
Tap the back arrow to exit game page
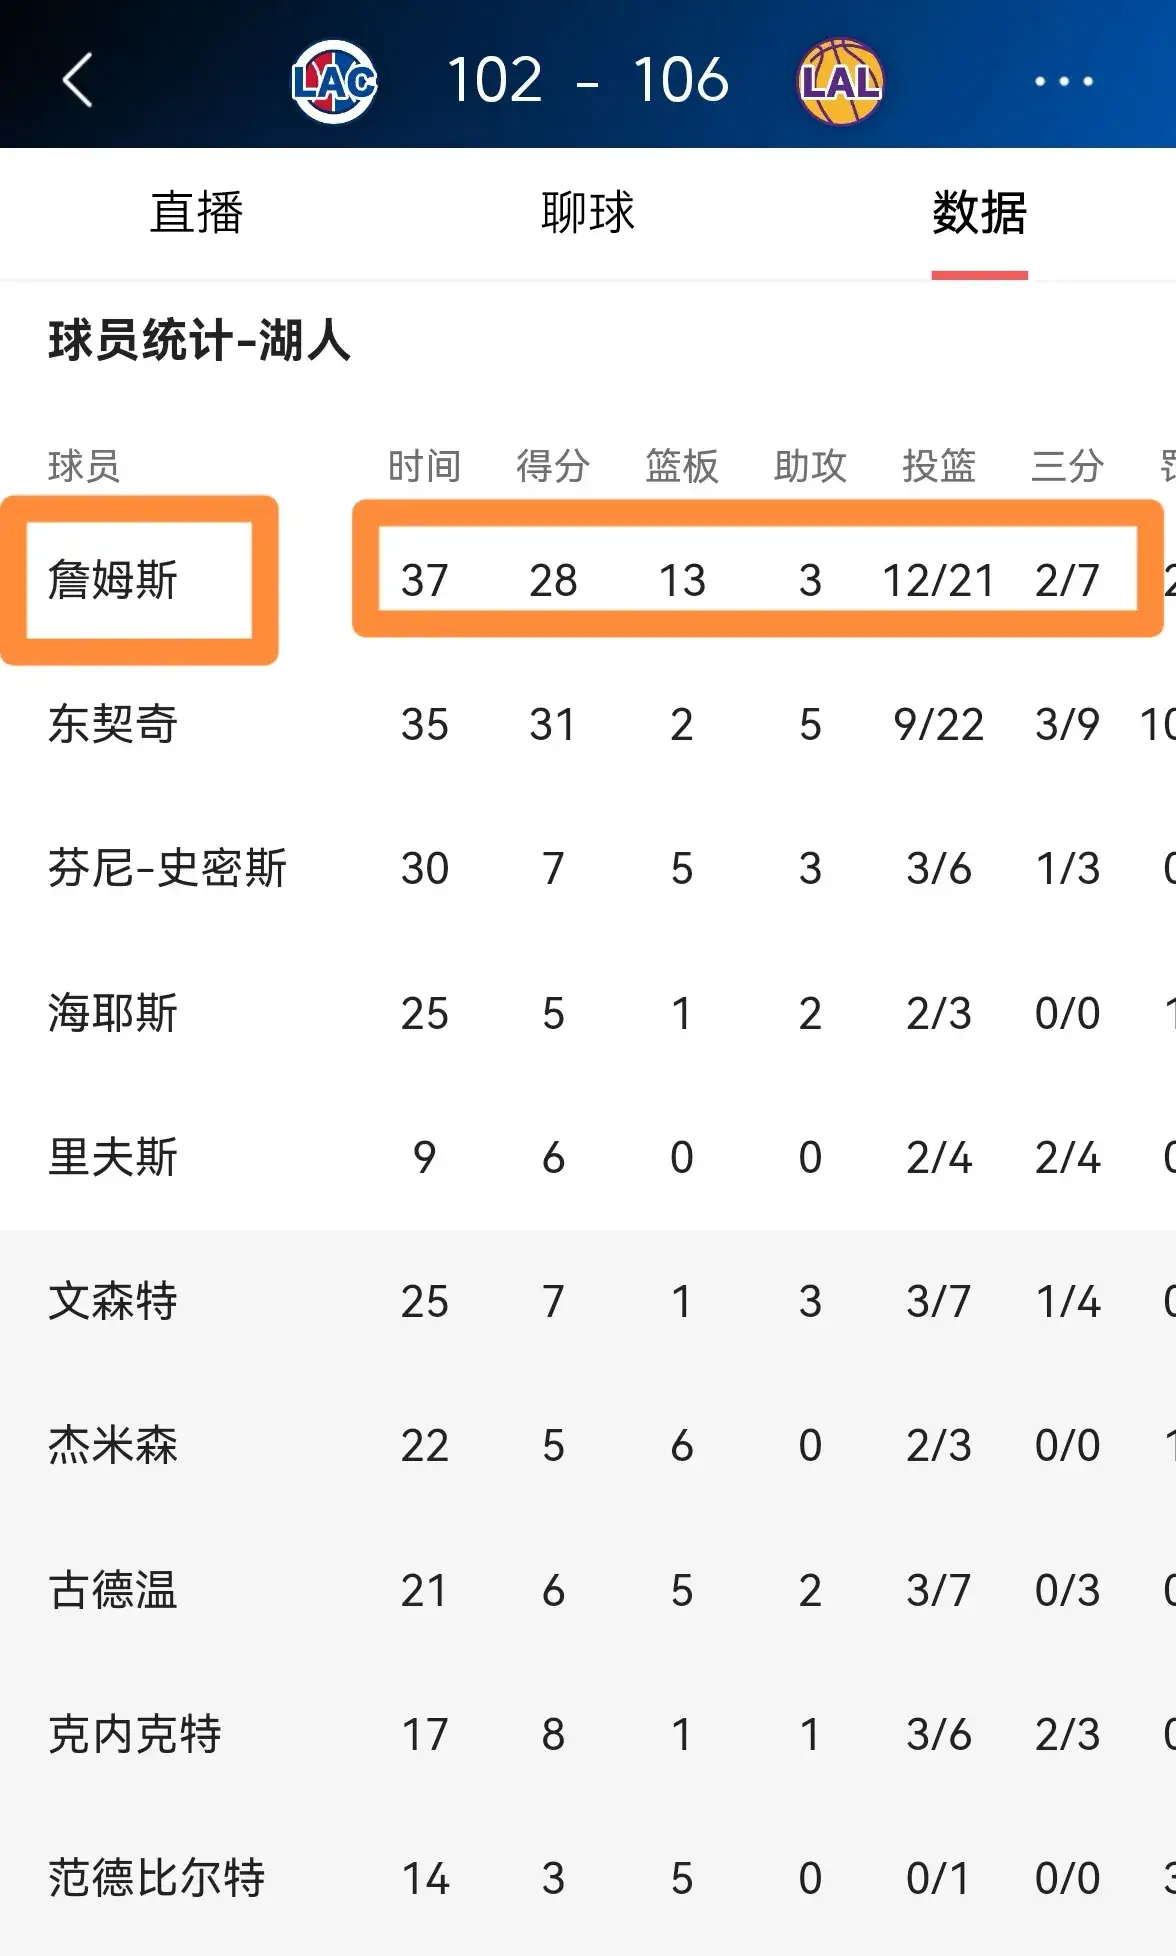pyautogui.click(x=78, y=80)
